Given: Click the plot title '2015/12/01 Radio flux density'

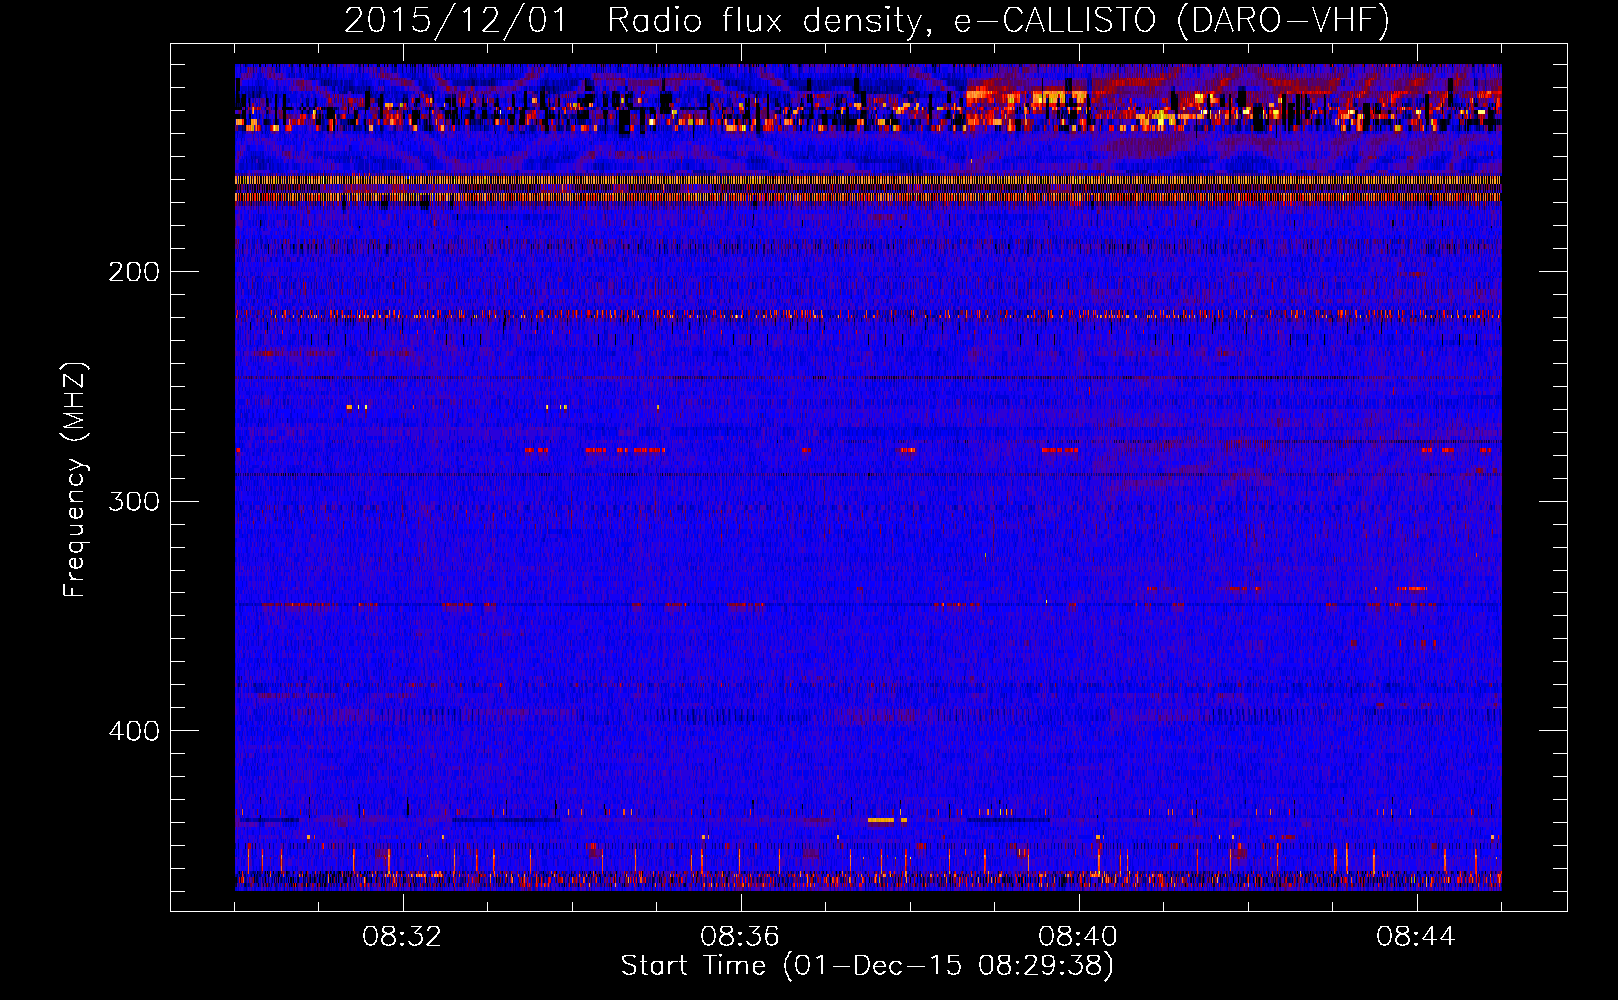Looking at the screenshot, I should point(867,21).
